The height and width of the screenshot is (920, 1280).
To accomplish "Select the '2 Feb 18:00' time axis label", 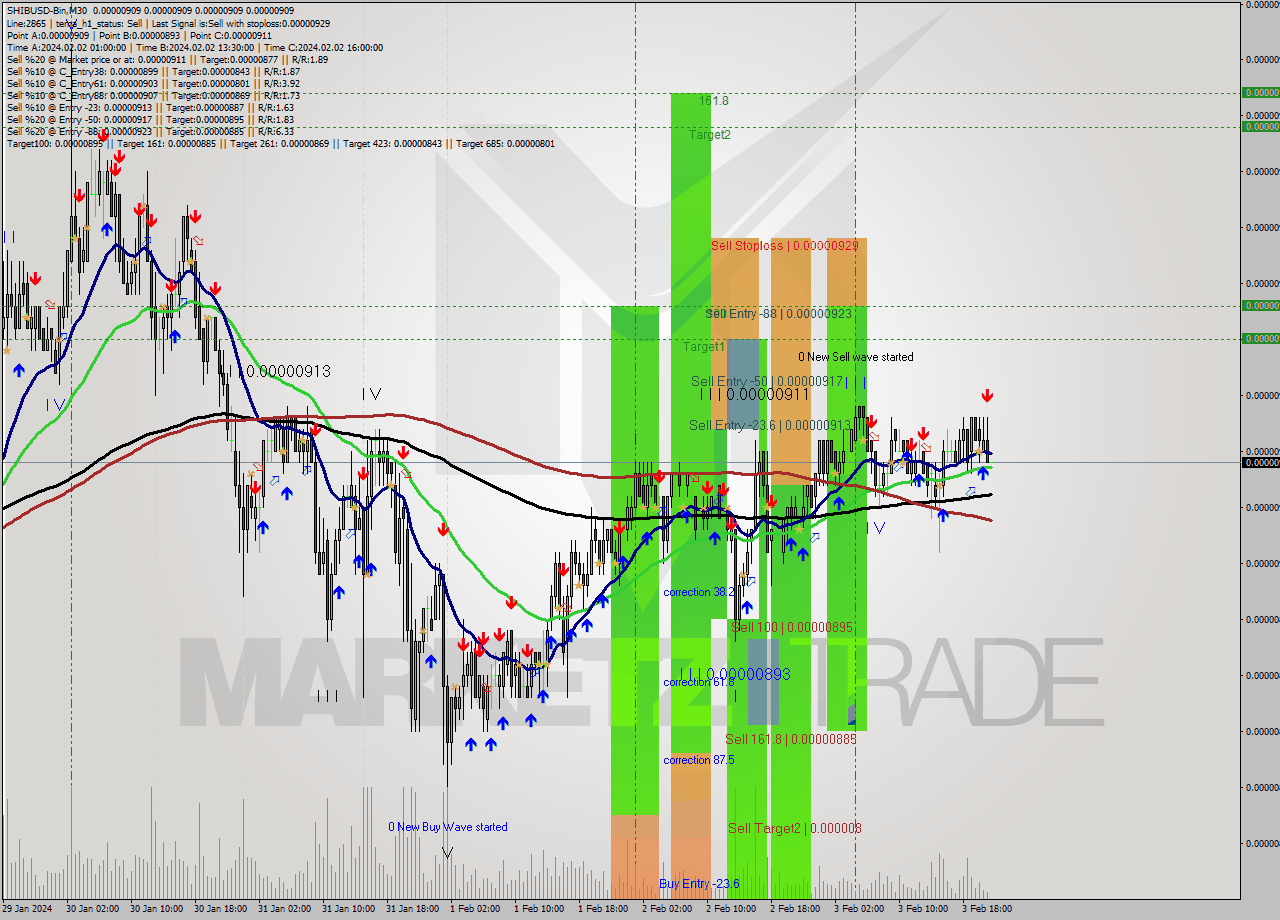I will click(795, 909).
